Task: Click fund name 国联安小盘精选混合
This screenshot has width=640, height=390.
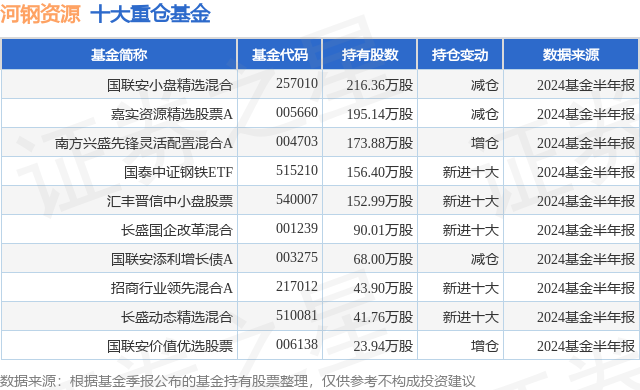Action: pyautogui.click(x=170, y=85)
